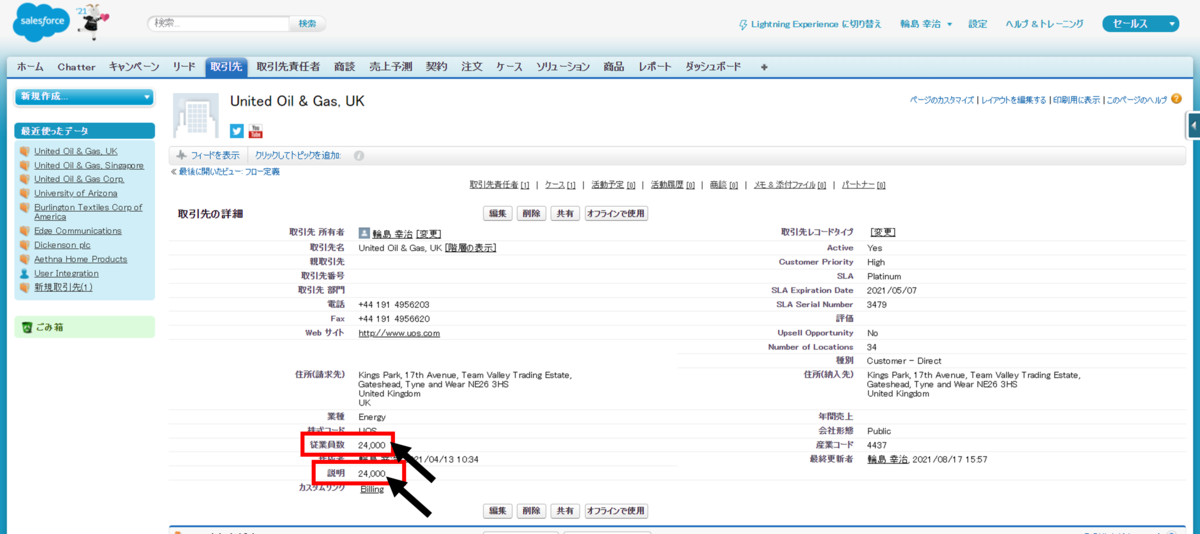Open the 印刷用に表示 link
The image size is (1200, 534).
[x=1076, y=100]
